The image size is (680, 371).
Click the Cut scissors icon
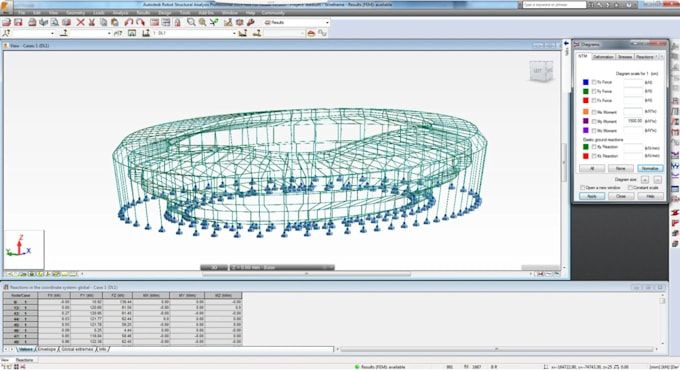click(x=92, y=22)
